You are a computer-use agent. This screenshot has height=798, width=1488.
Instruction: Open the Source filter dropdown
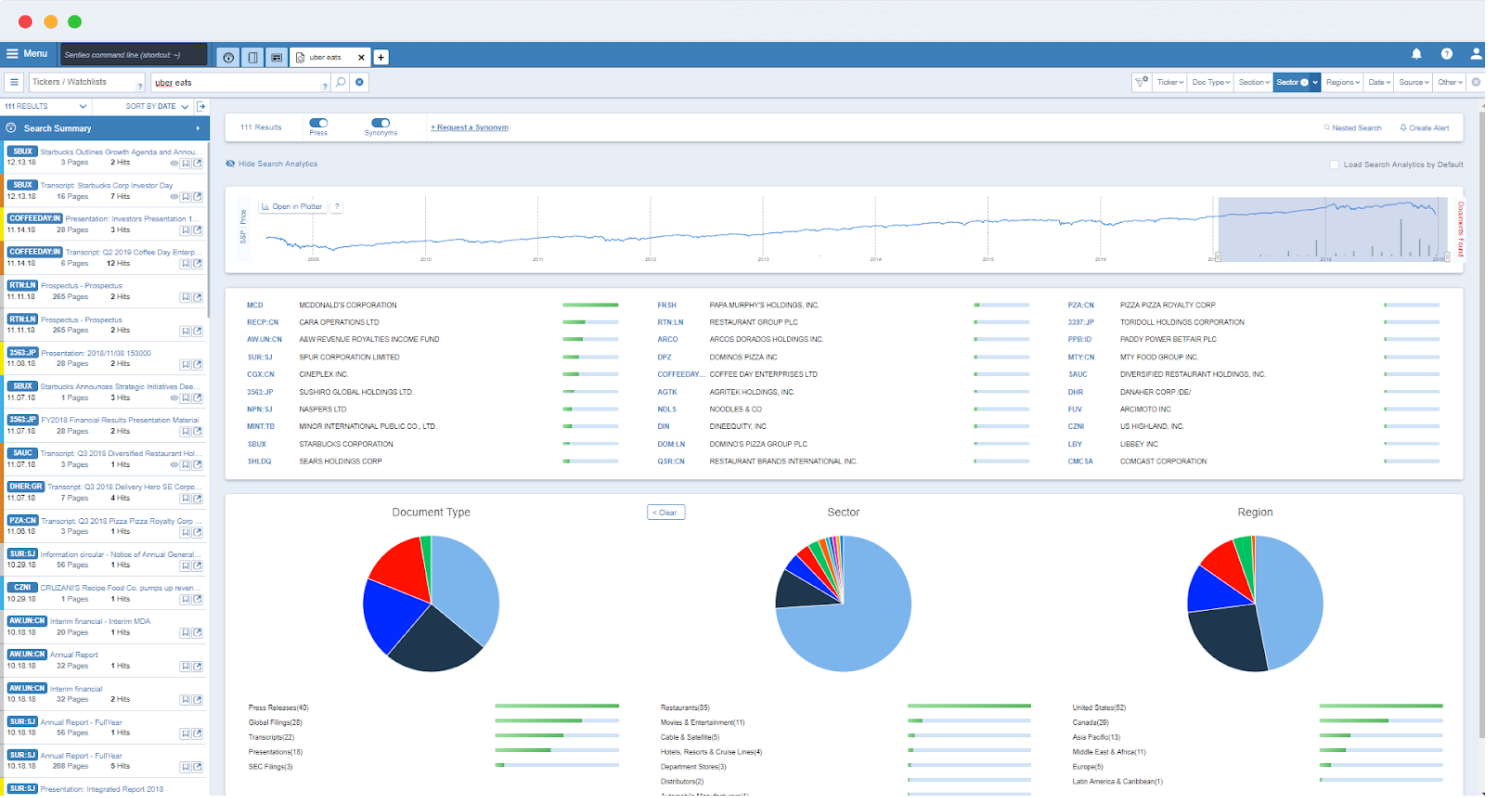click(x=1413, y=82)
